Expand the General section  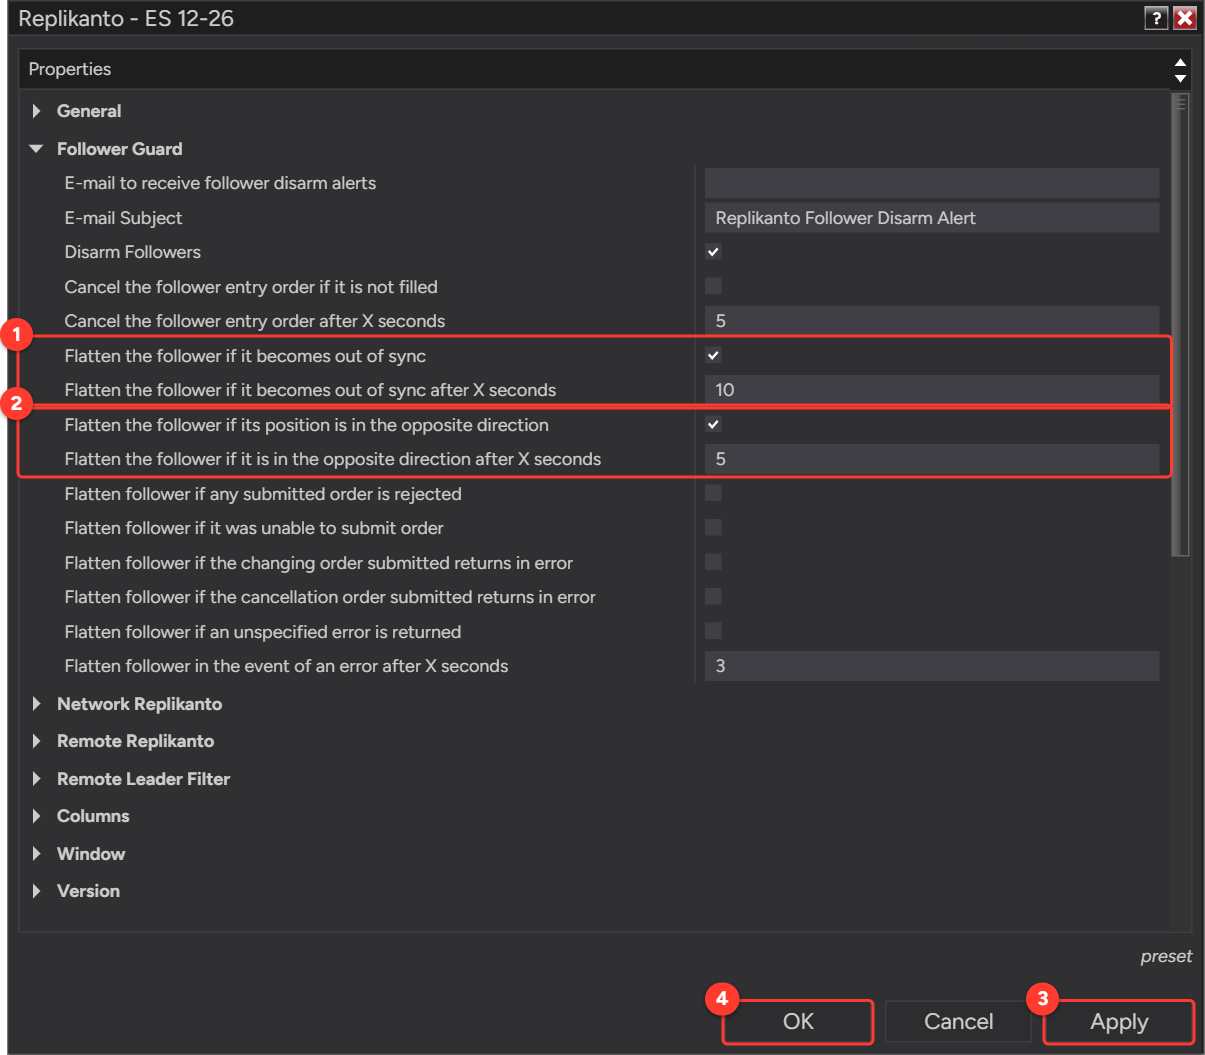(37, 111)
